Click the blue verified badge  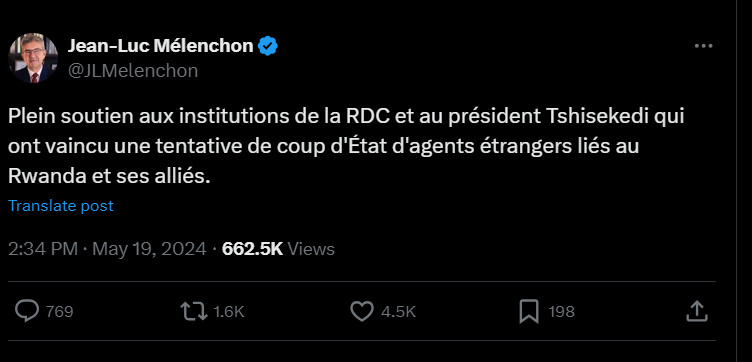pos(268,46)
